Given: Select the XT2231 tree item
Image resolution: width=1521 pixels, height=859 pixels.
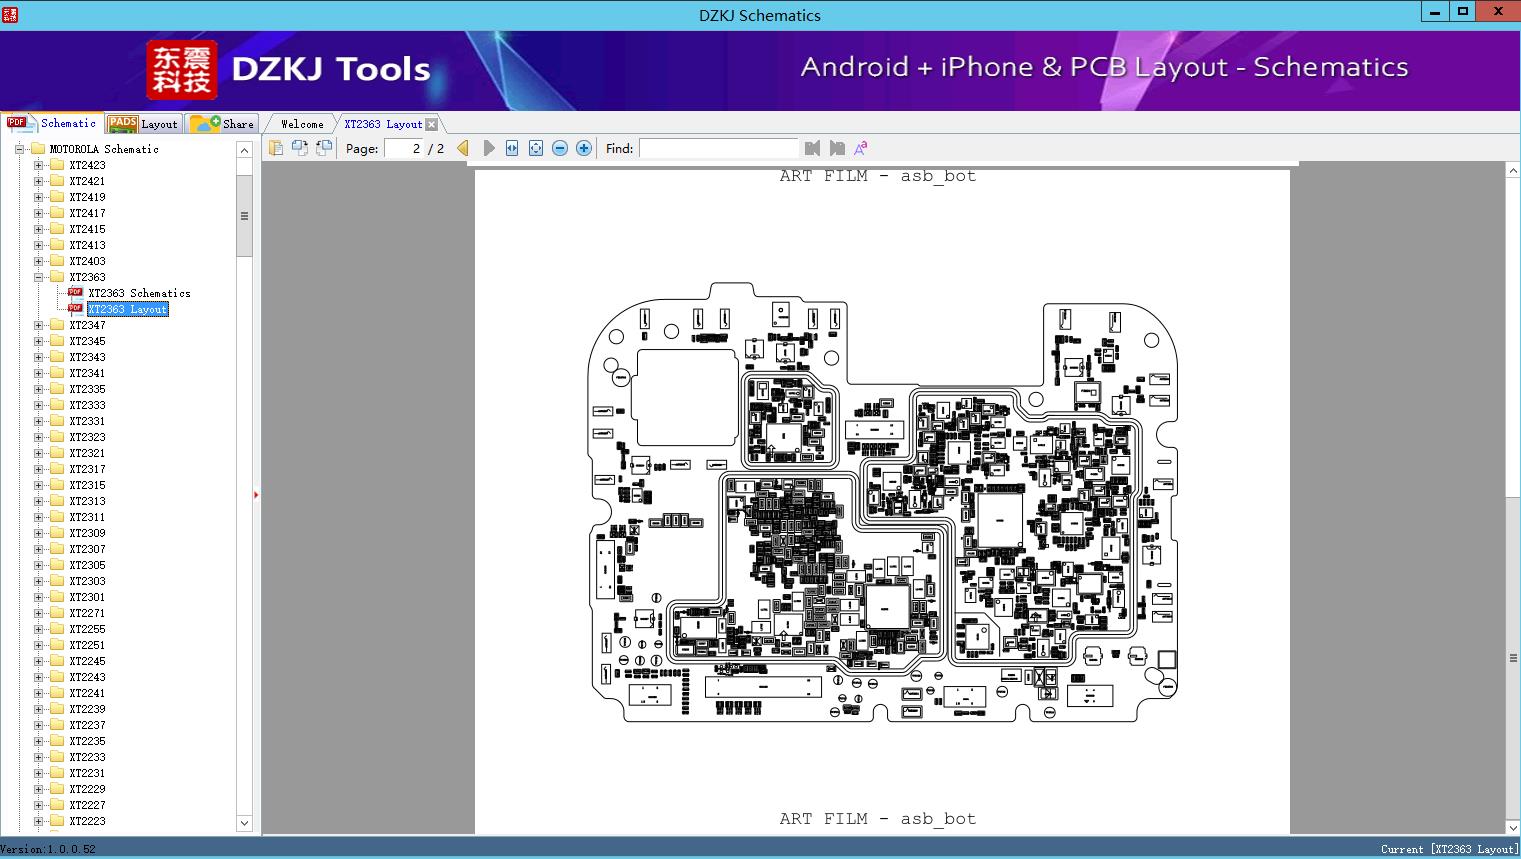Looking at the screenshot, I should tap(87, 773).
